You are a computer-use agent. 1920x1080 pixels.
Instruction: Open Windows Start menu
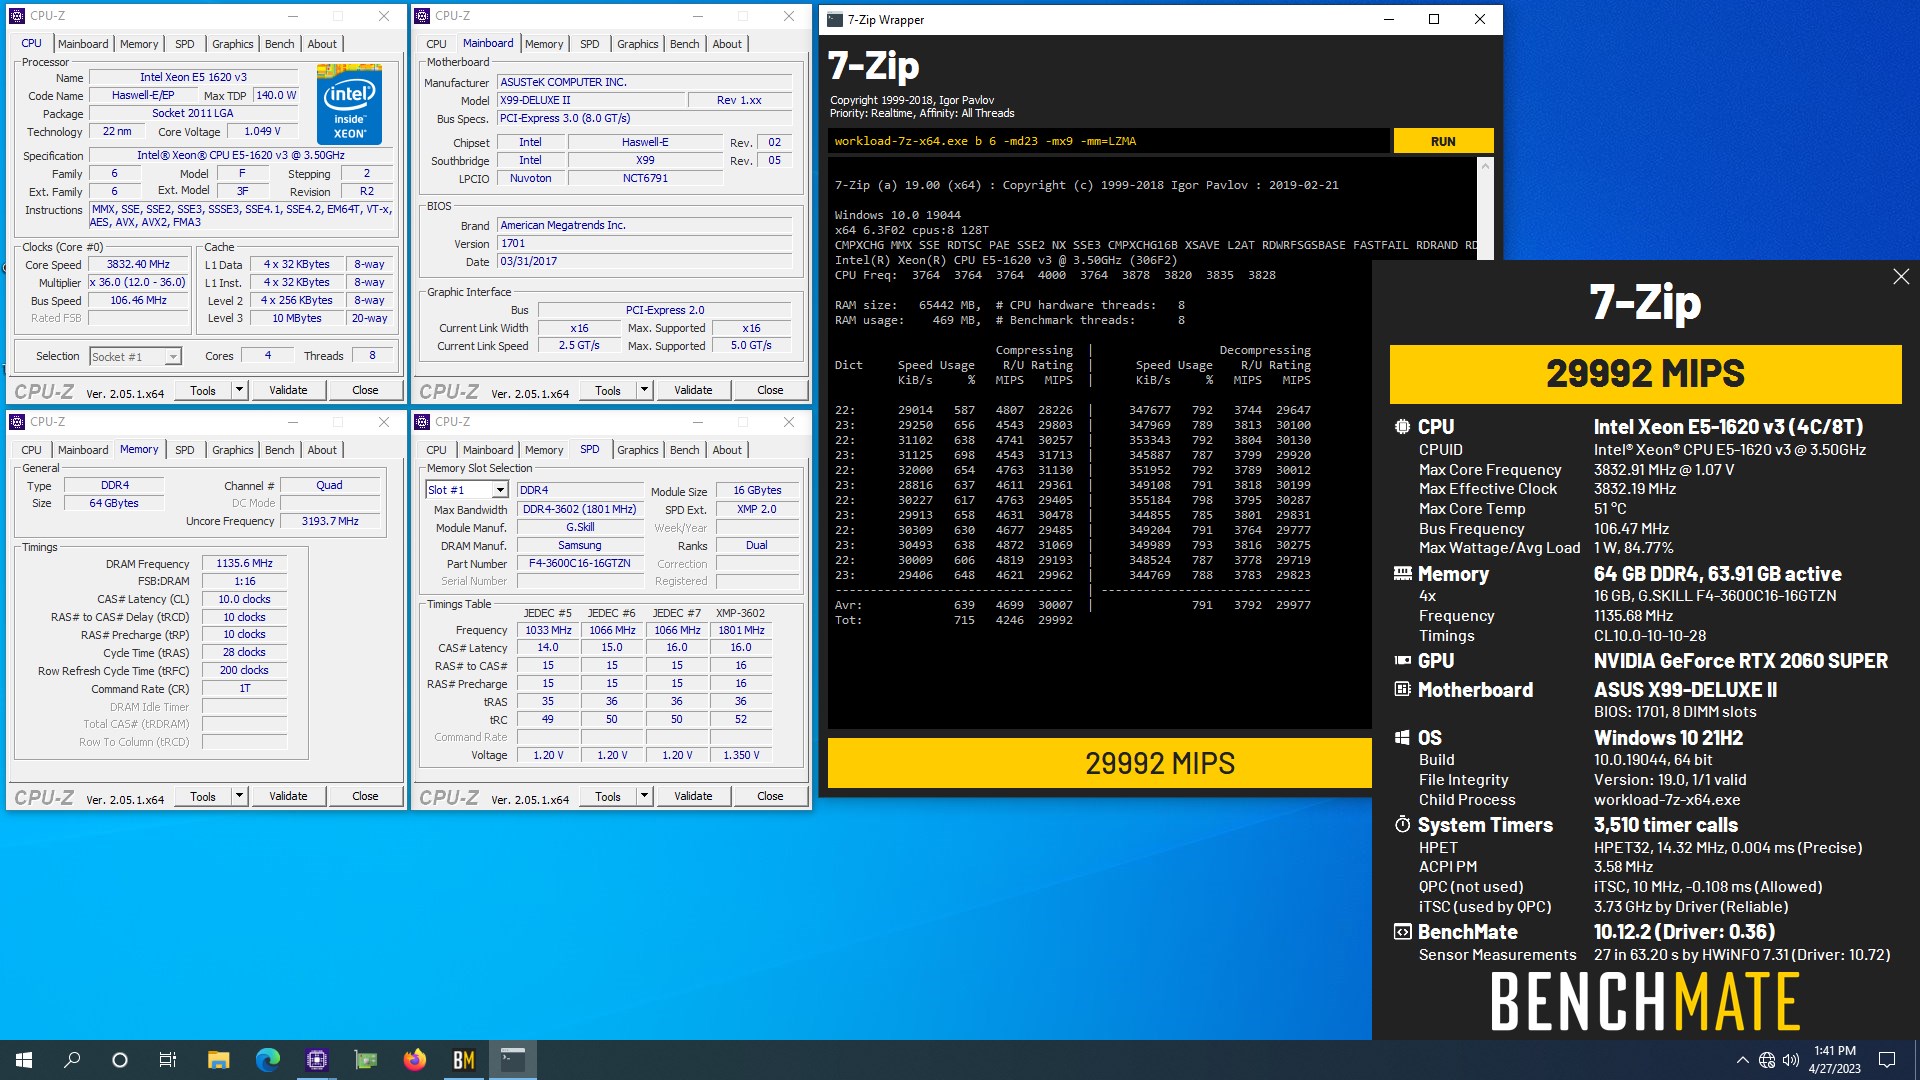[x=24, y=1060]
